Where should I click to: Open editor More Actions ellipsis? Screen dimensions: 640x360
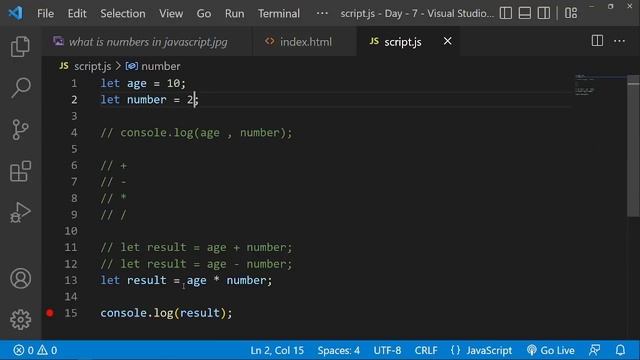click(x=619, y=41)
